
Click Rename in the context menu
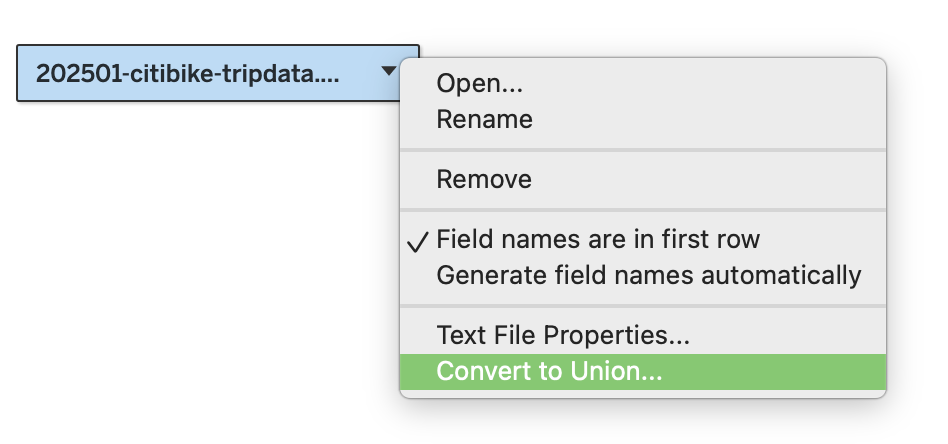[x=484, y=120]
